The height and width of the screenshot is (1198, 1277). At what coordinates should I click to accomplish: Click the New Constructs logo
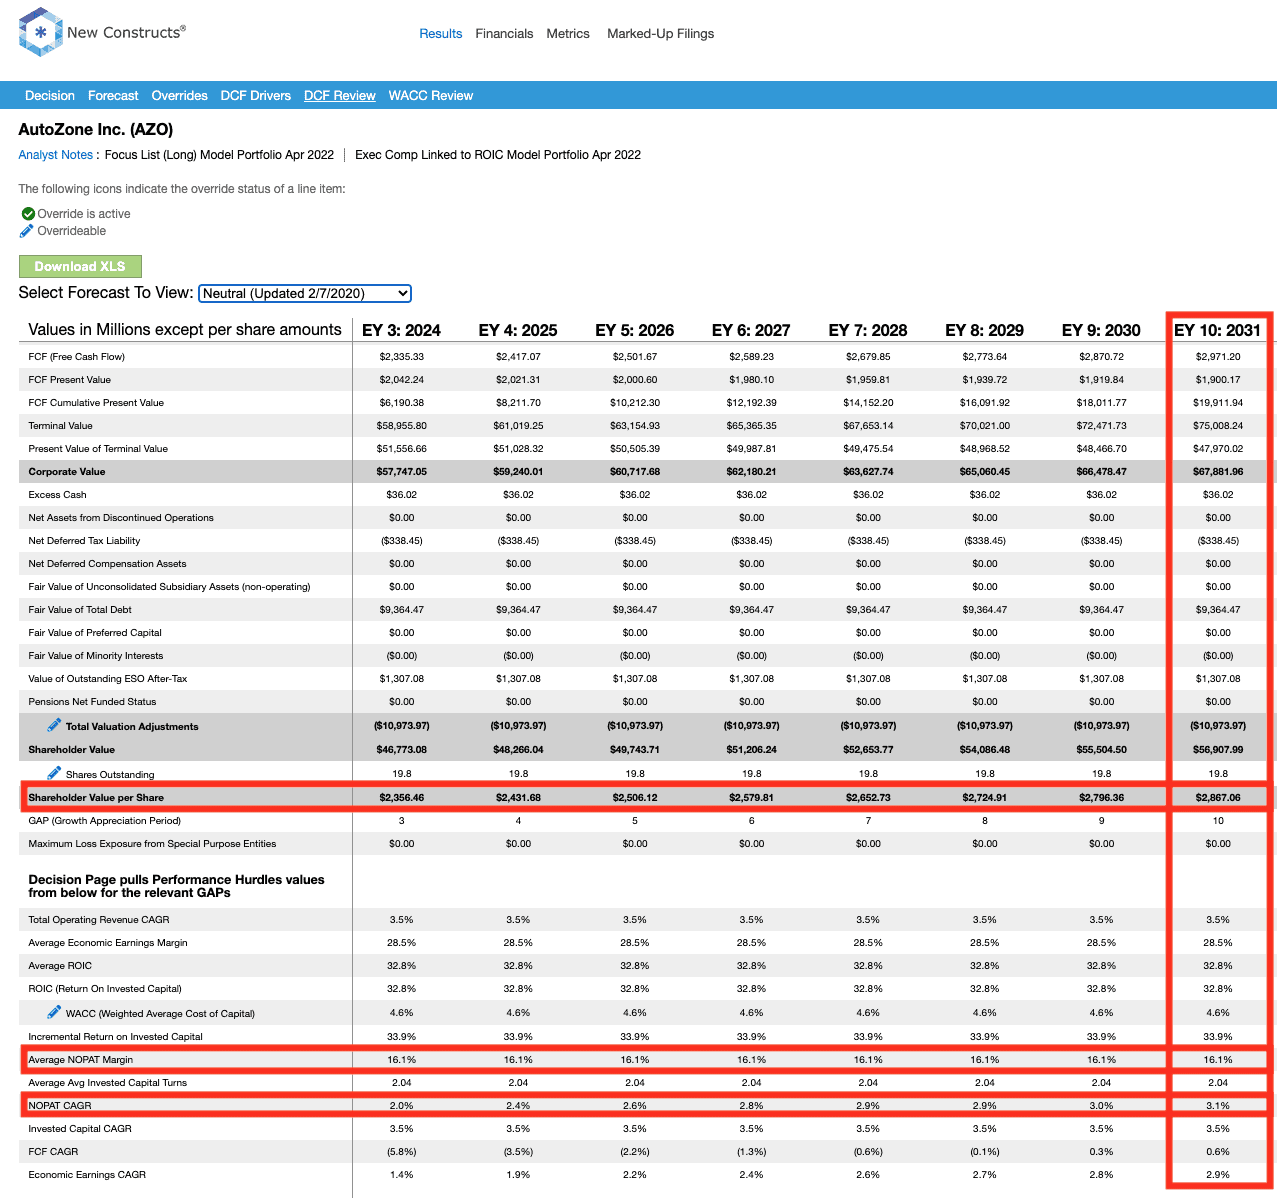click(102, 32)
